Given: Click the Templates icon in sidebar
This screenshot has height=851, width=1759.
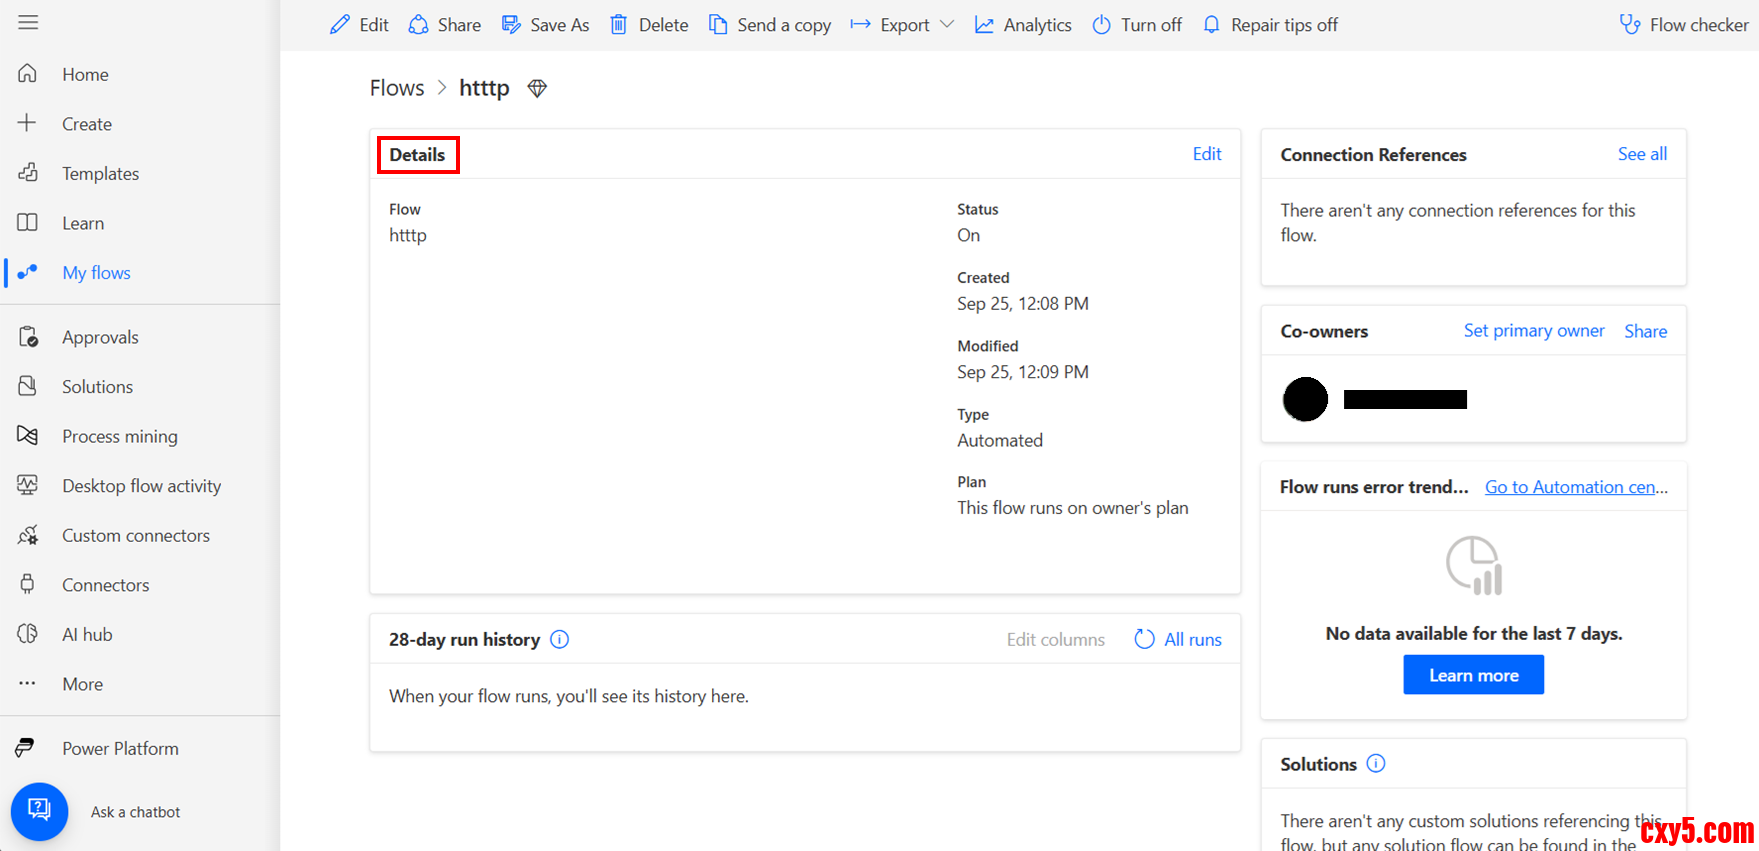Looking at the screenshot, I should (x=28, y=172).
